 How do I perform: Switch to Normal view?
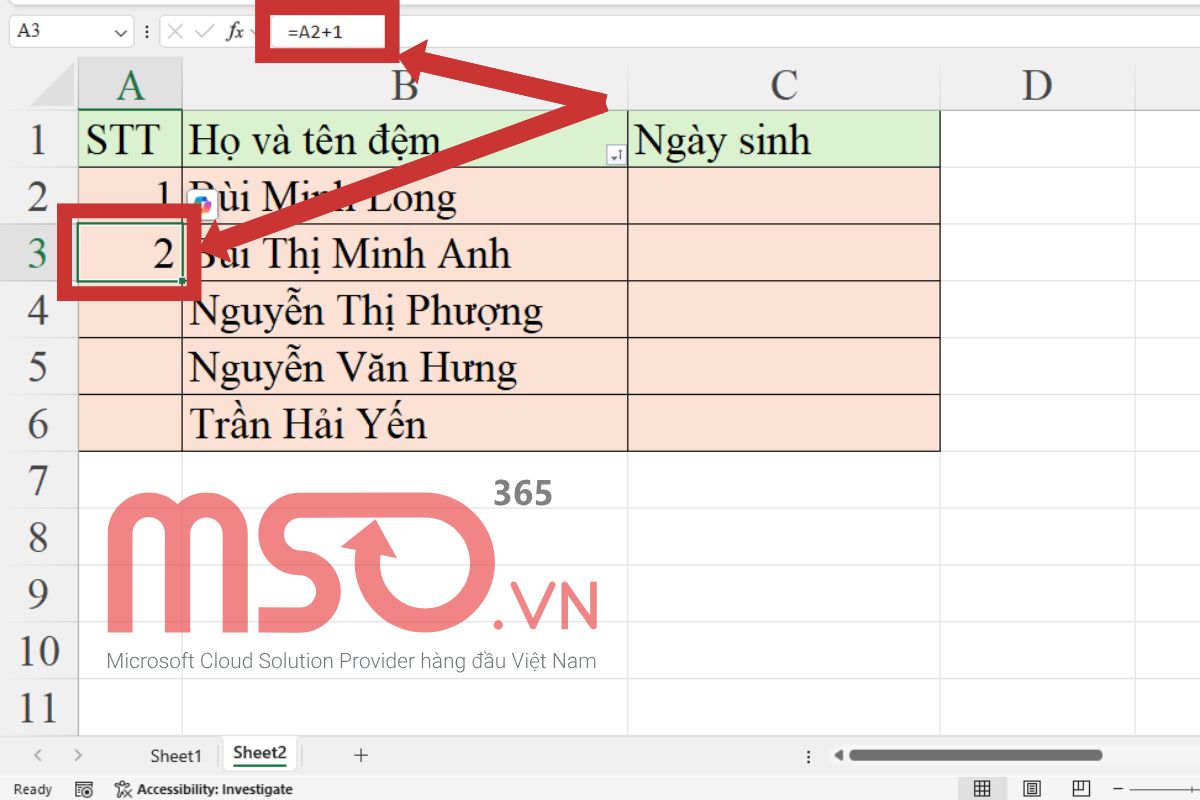coord(982,789)
